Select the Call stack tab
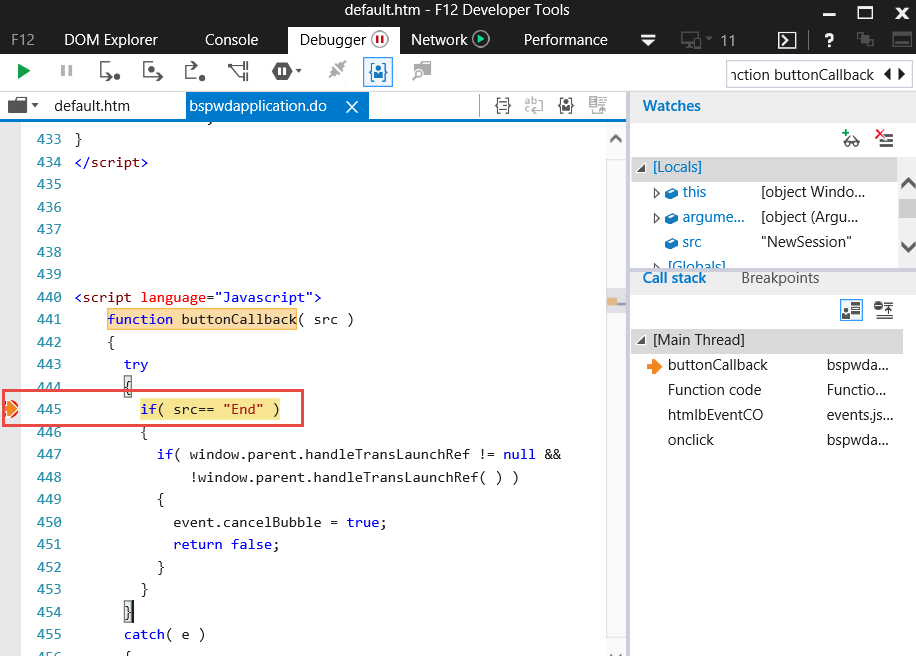 pos(674,278)
